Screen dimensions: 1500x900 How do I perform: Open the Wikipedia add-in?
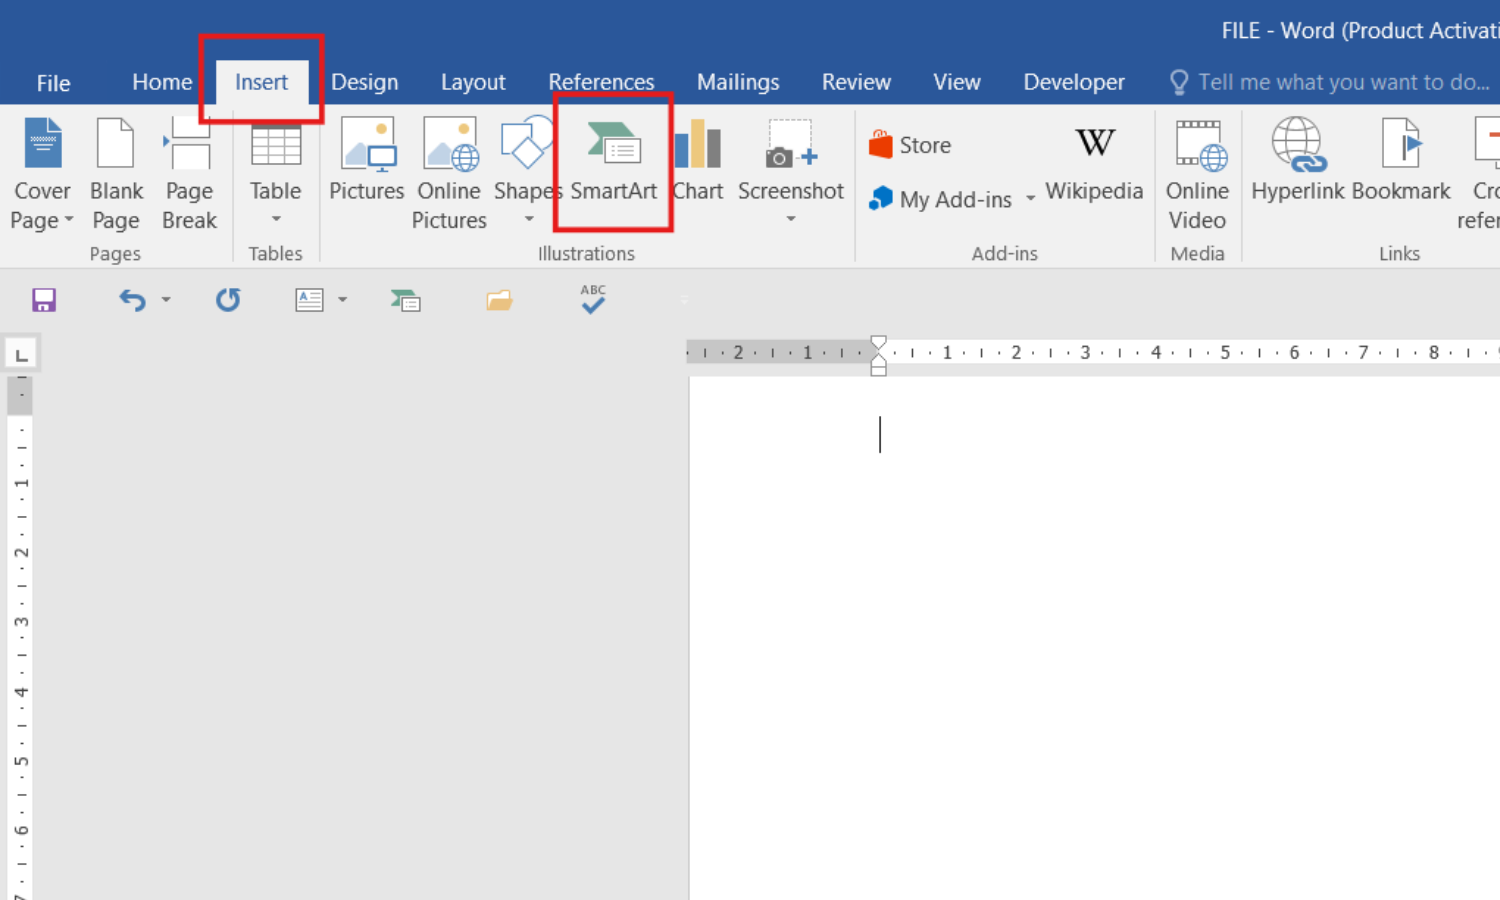(1094, 168)
